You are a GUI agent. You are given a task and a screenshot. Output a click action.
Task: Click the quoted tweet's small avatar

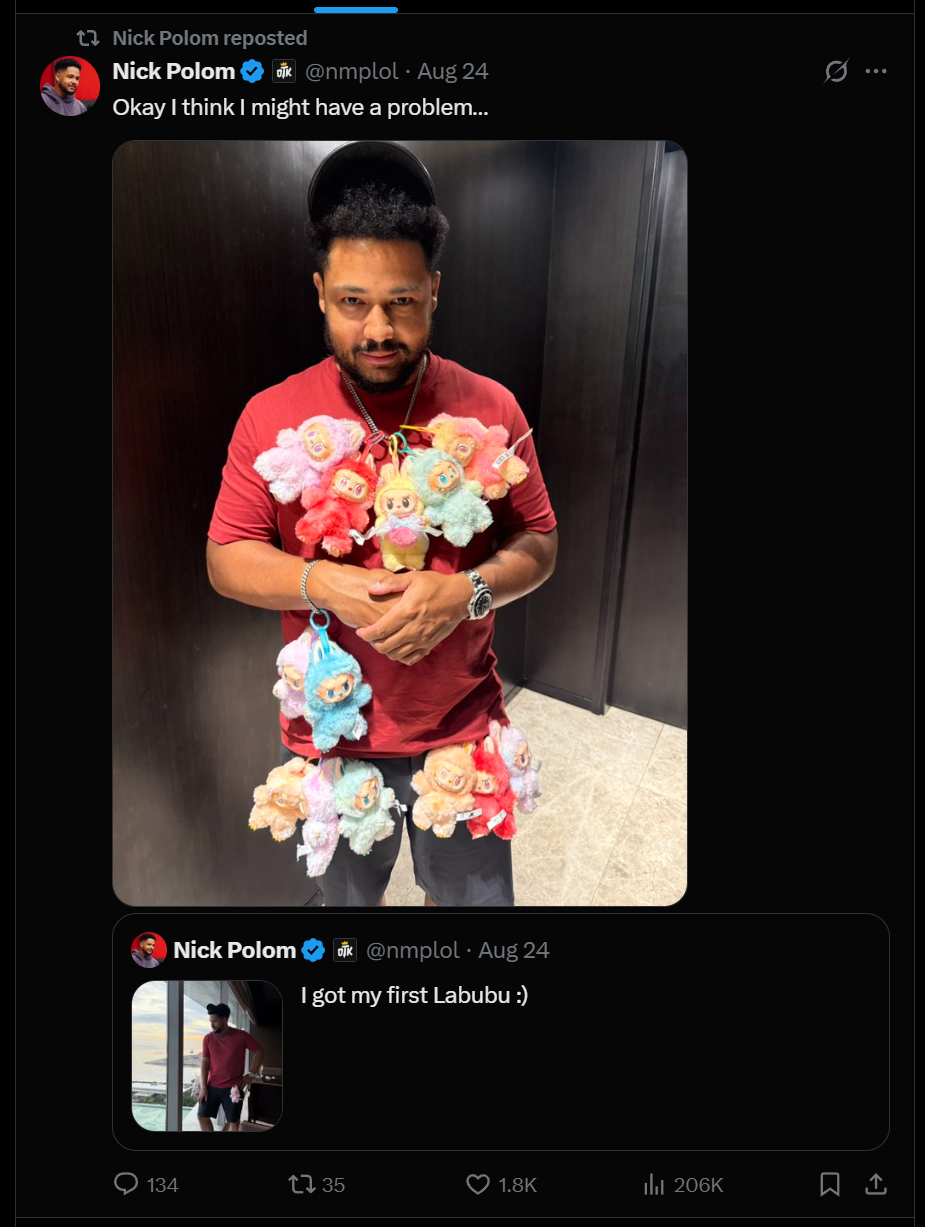[x=149, y=950]
